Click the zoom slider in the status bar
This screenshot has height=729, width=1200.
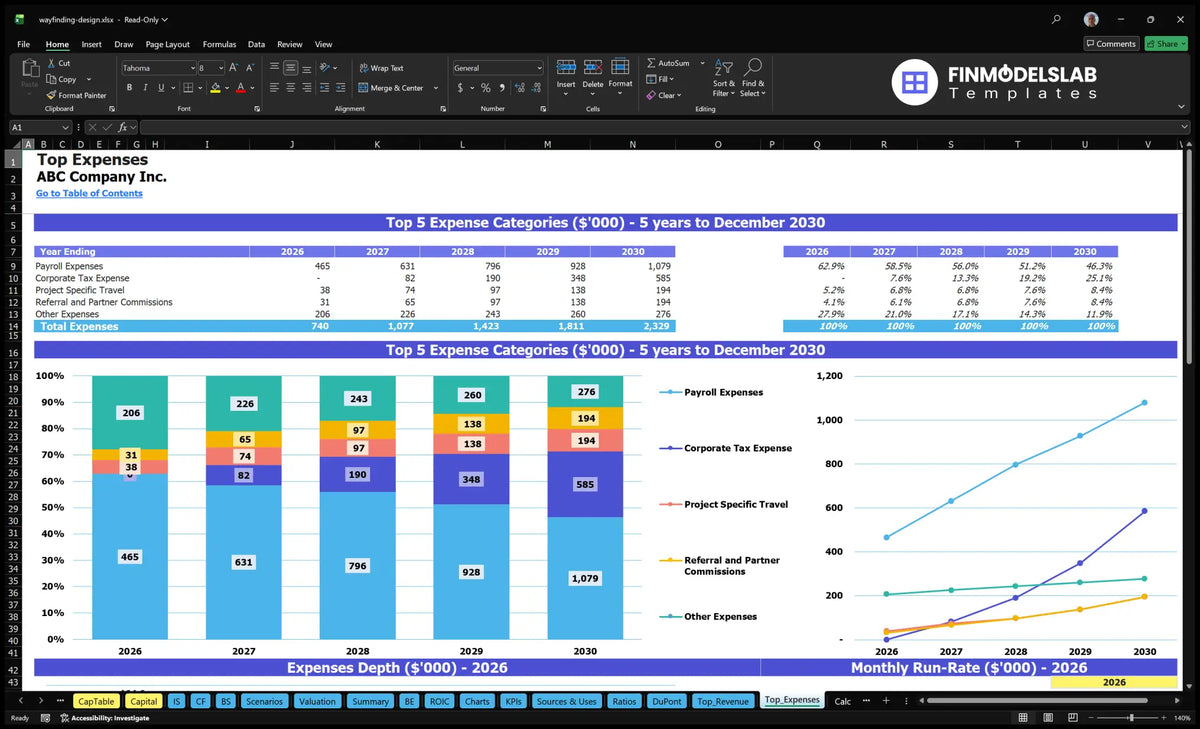coord(1131,718)
